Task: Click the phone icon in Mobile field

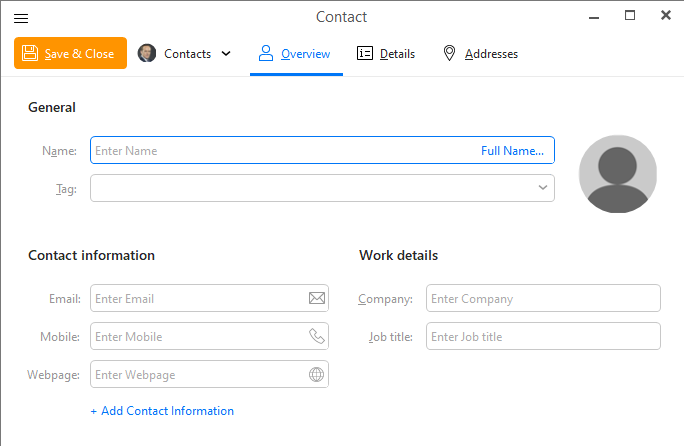Action: (x=317, y=336)
